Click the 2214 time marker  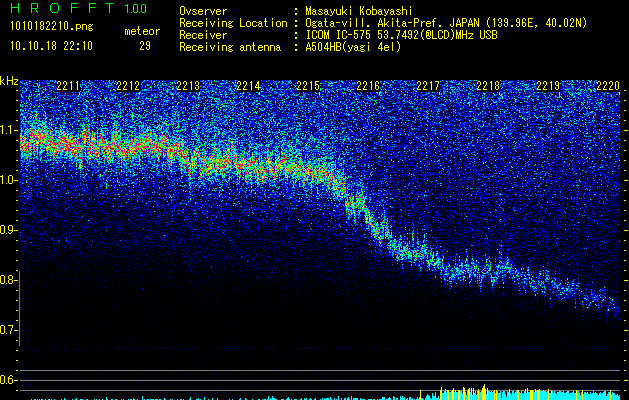pos(248,86)
